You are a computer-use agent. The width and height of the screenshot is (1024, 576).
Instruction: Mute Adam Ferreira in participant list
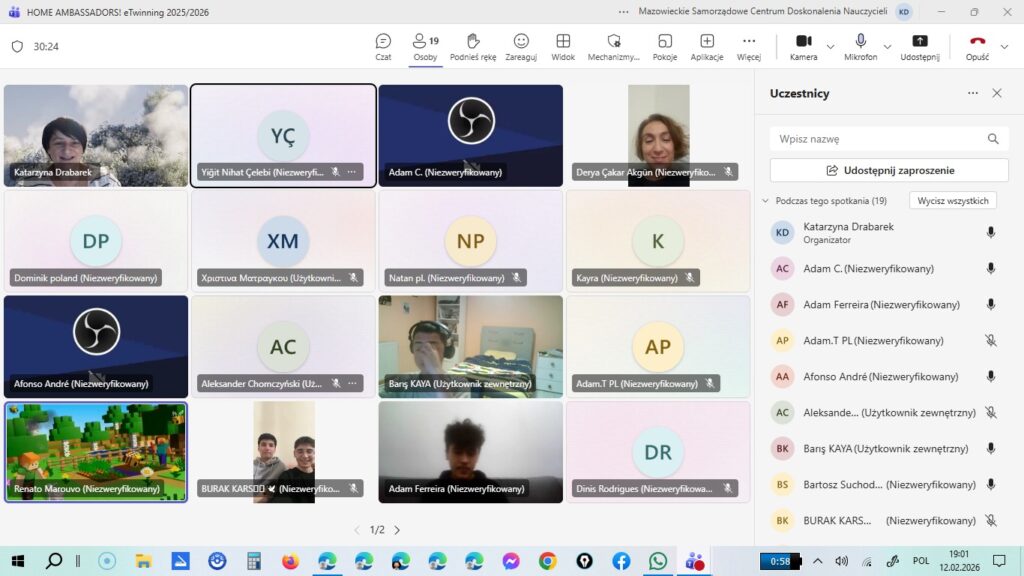click(991, 304)
